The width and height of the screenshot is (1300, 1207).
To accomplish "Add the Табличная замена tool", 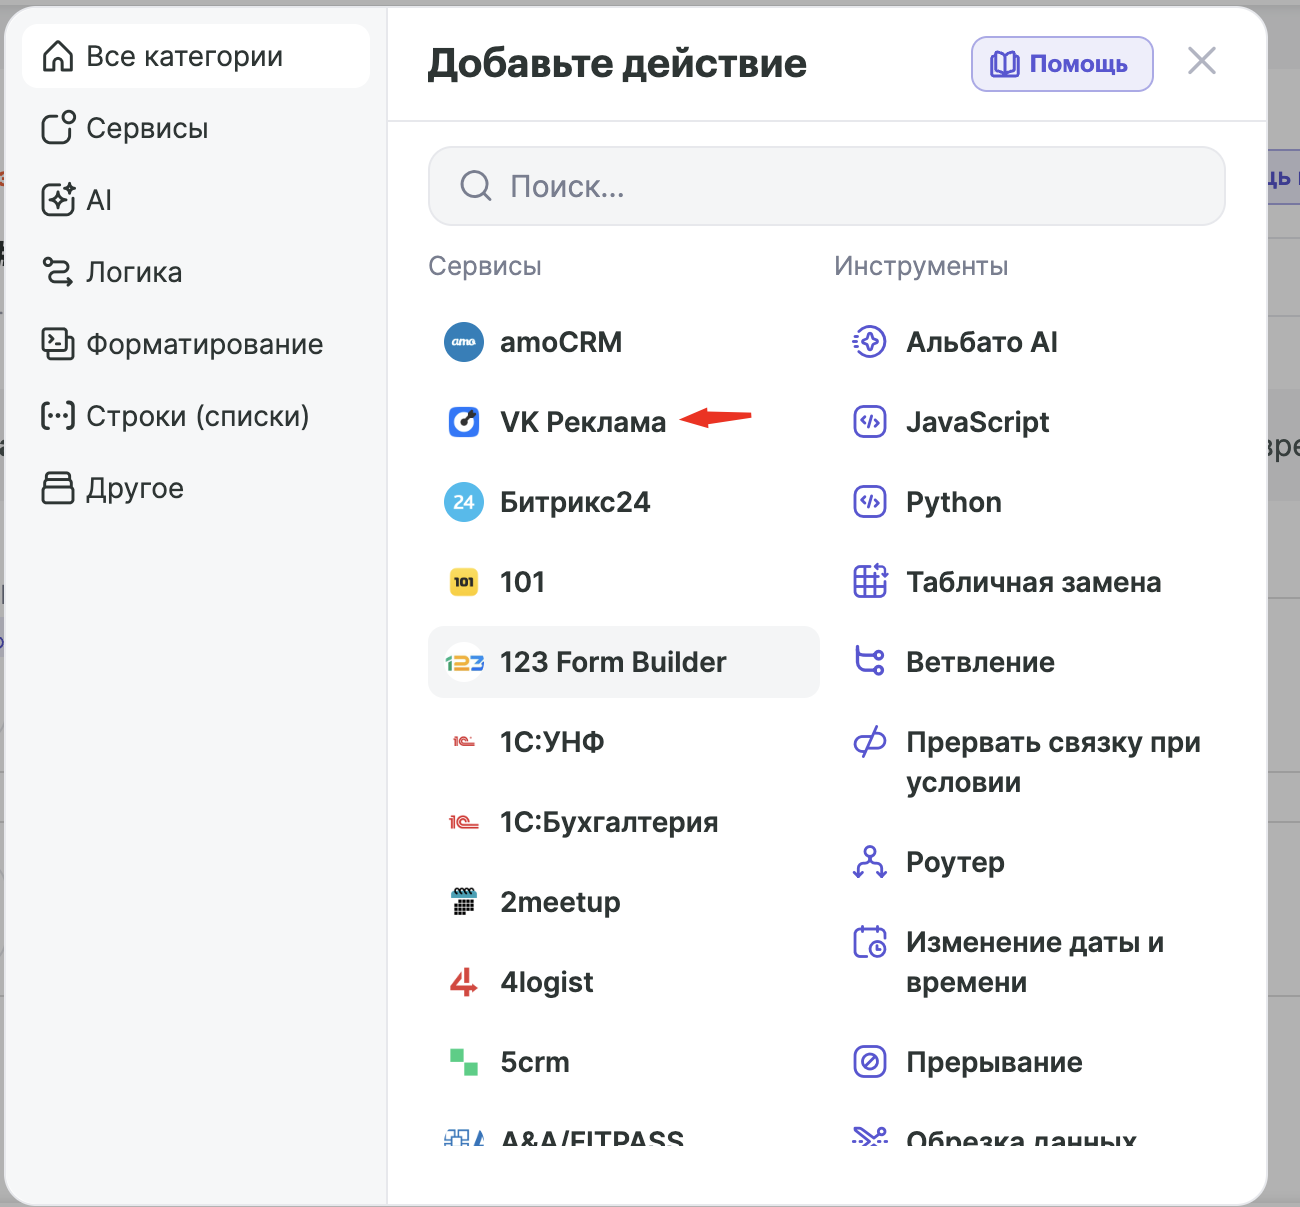I will tap(1030, 582).
